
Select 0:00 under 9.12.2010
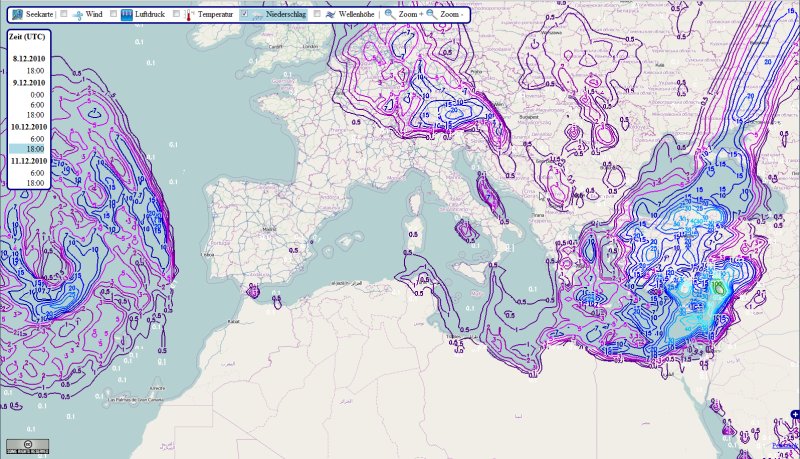click(34, 93)
